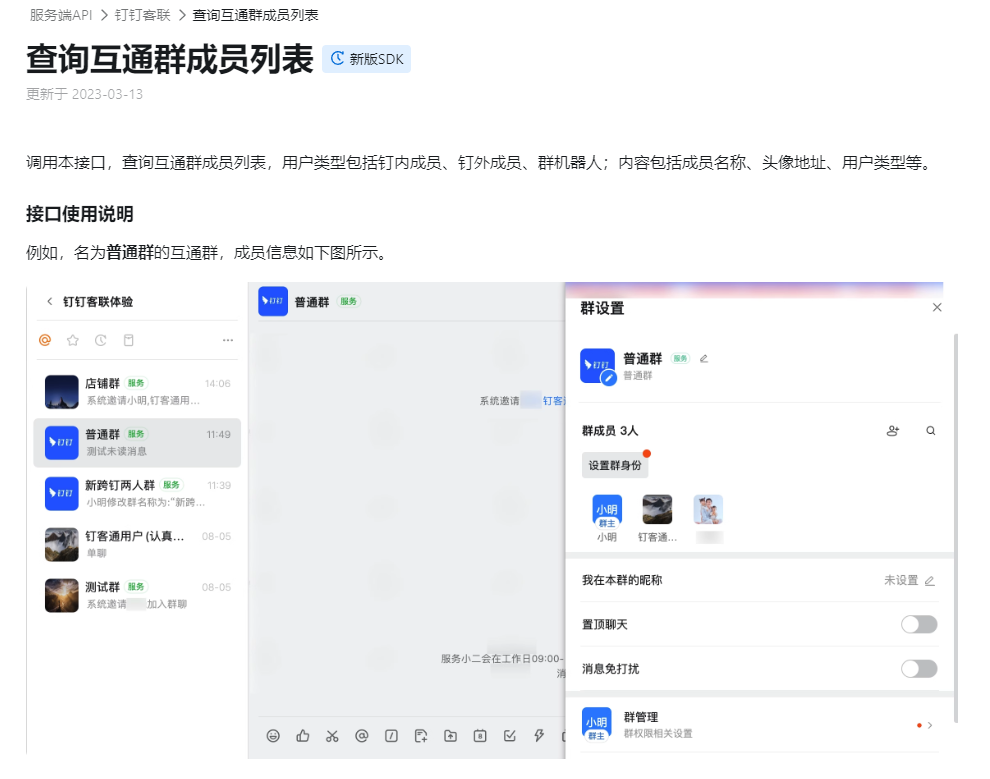
Task: Click member avatar 钉客通… in group members
Action: click(657, 509)
